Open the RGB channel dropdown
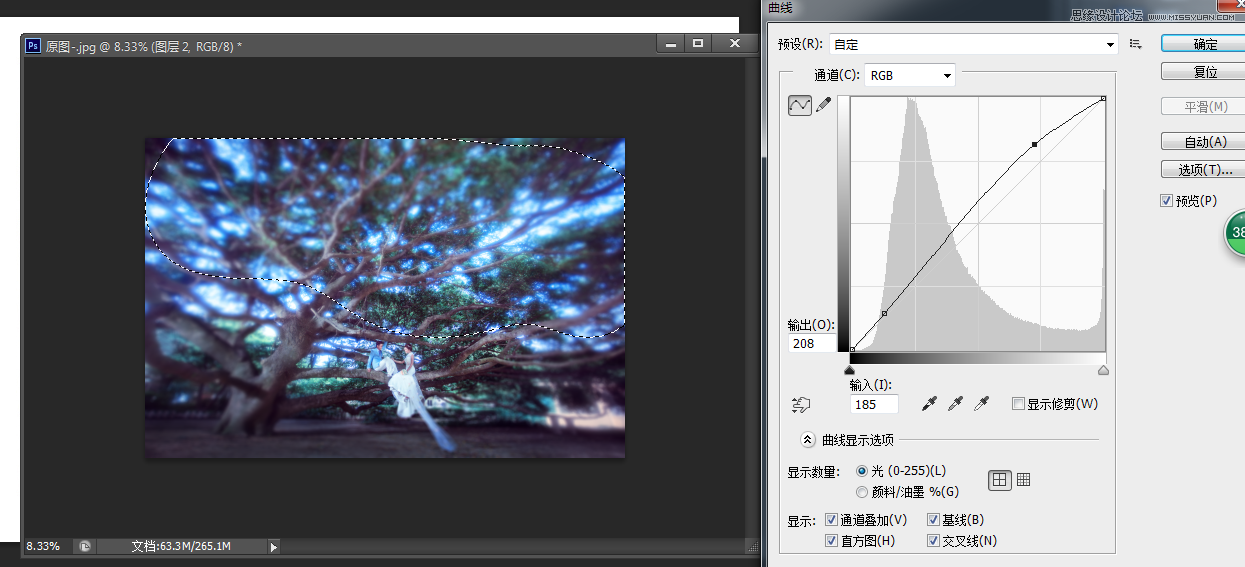This screenshot has height=567, width=1245. click(x=910, y=75)
